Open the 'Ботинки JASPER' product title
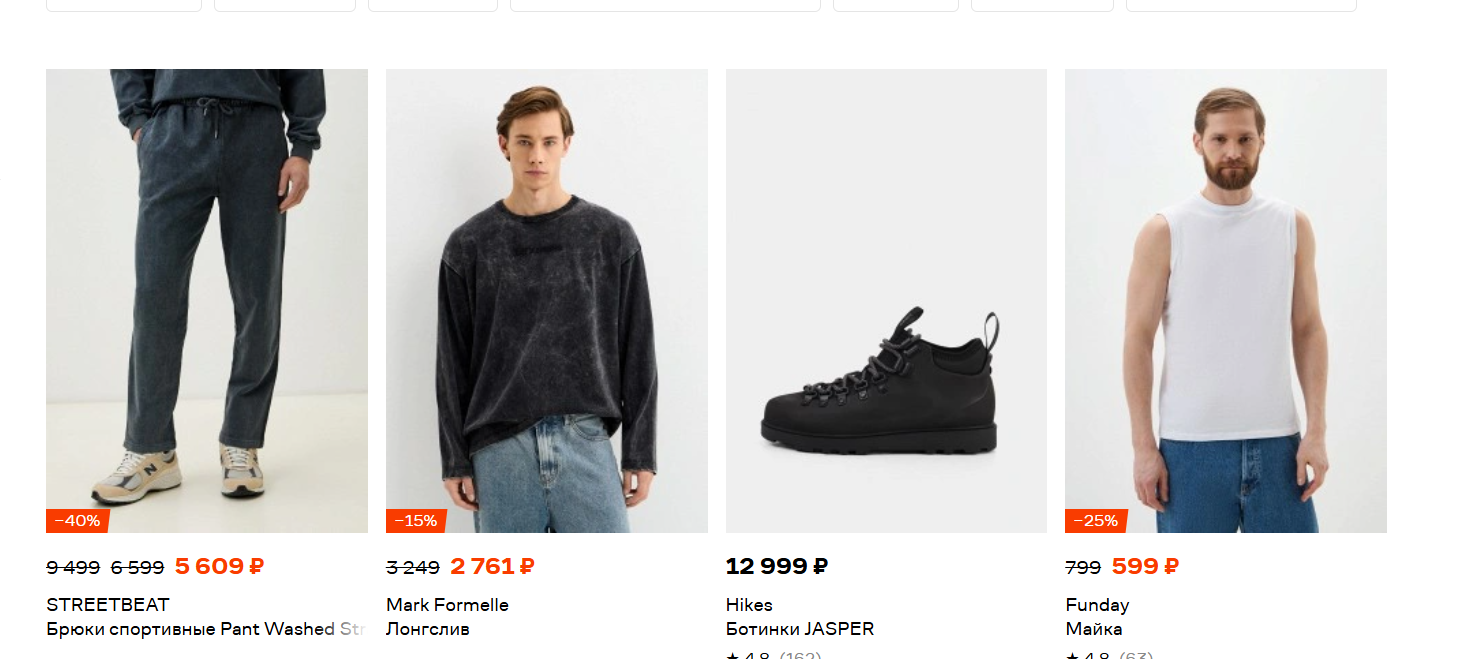The image size is (1484, 659). 799,629
